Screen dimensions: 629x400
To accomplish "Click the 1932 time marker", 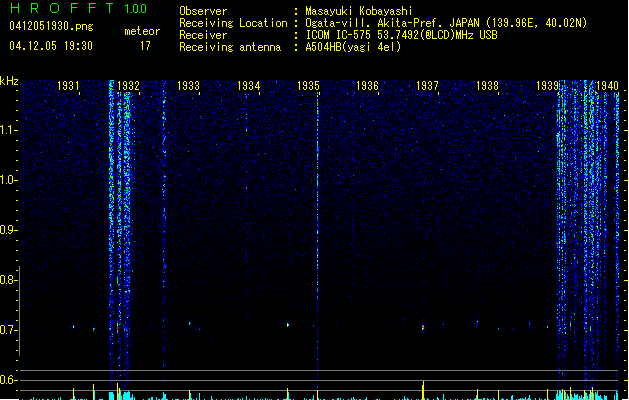I will (128, 86).
